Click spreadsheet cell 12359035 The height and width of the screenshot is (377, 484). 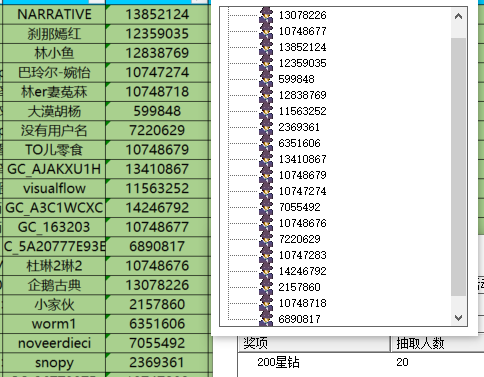[157, 34]
